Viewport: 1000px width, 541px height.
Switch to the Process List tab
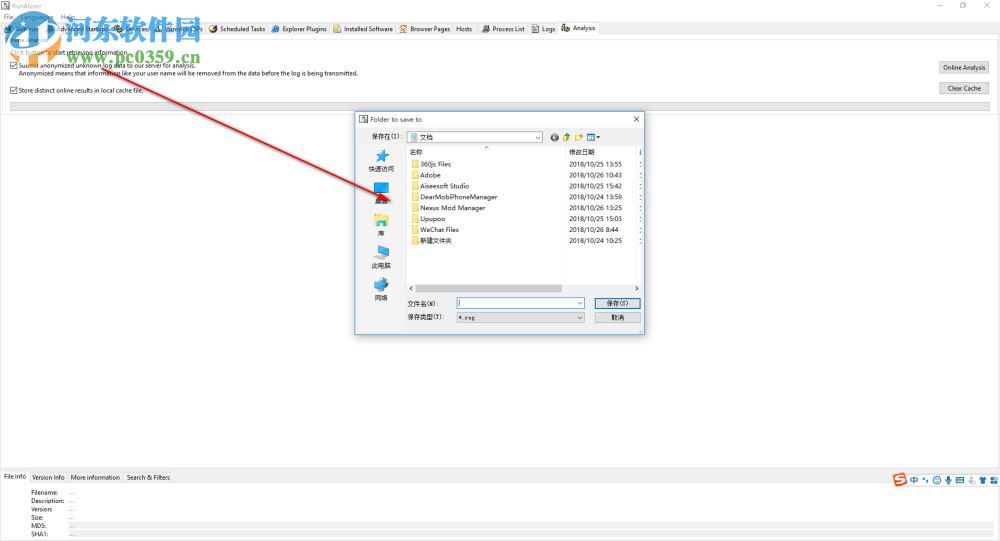coord(503,29)
